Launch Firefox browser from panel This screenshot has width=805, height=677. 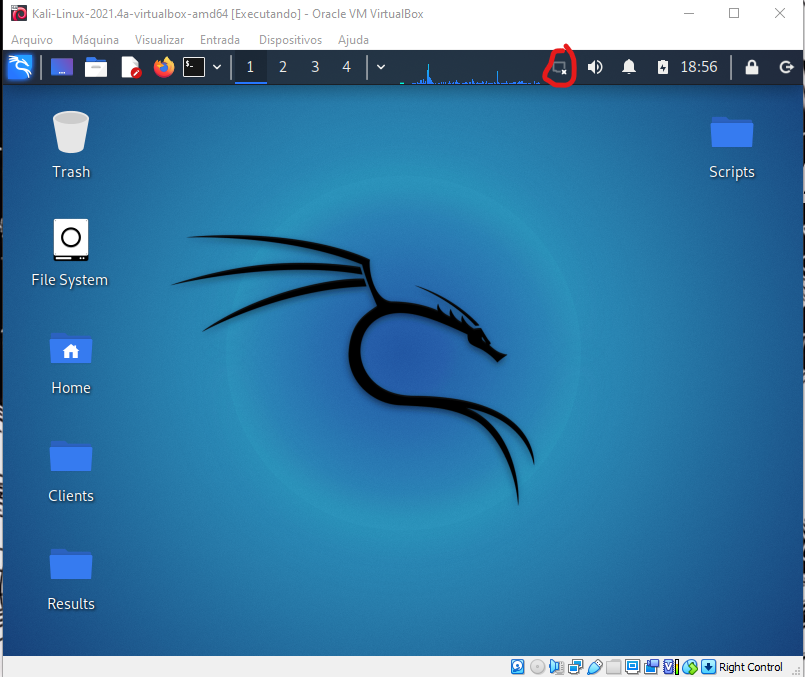[x=164, y=67]
